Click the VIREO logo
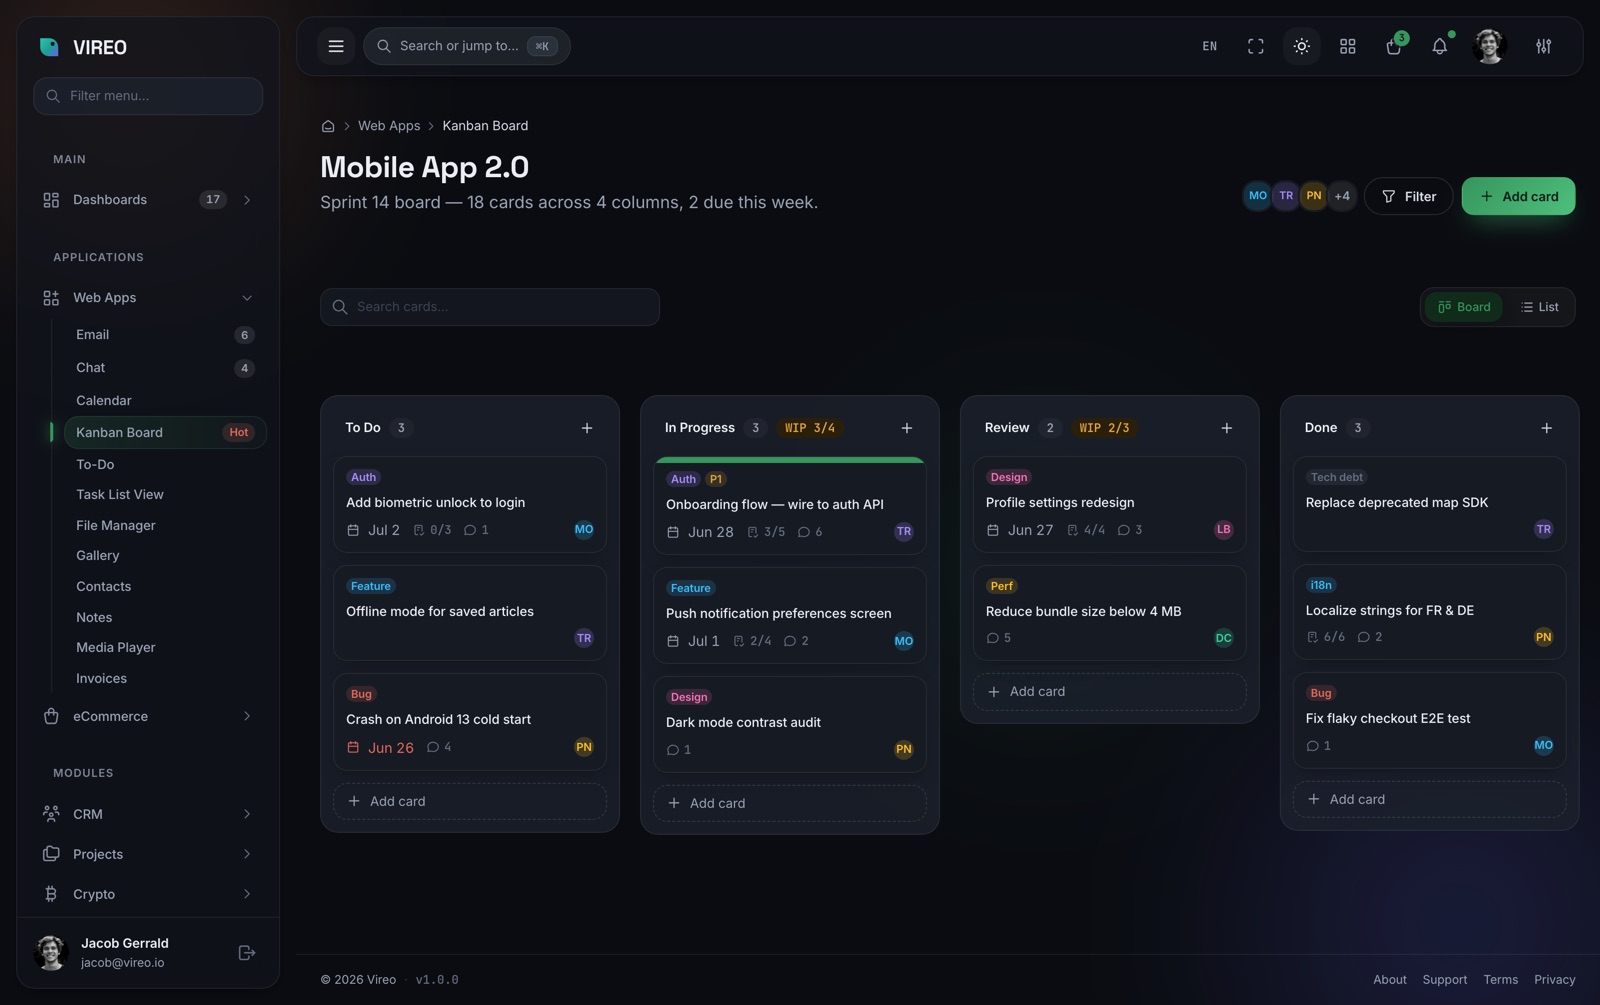Viewport: 1600px width, 1005px height. click(x=83, y=47)
